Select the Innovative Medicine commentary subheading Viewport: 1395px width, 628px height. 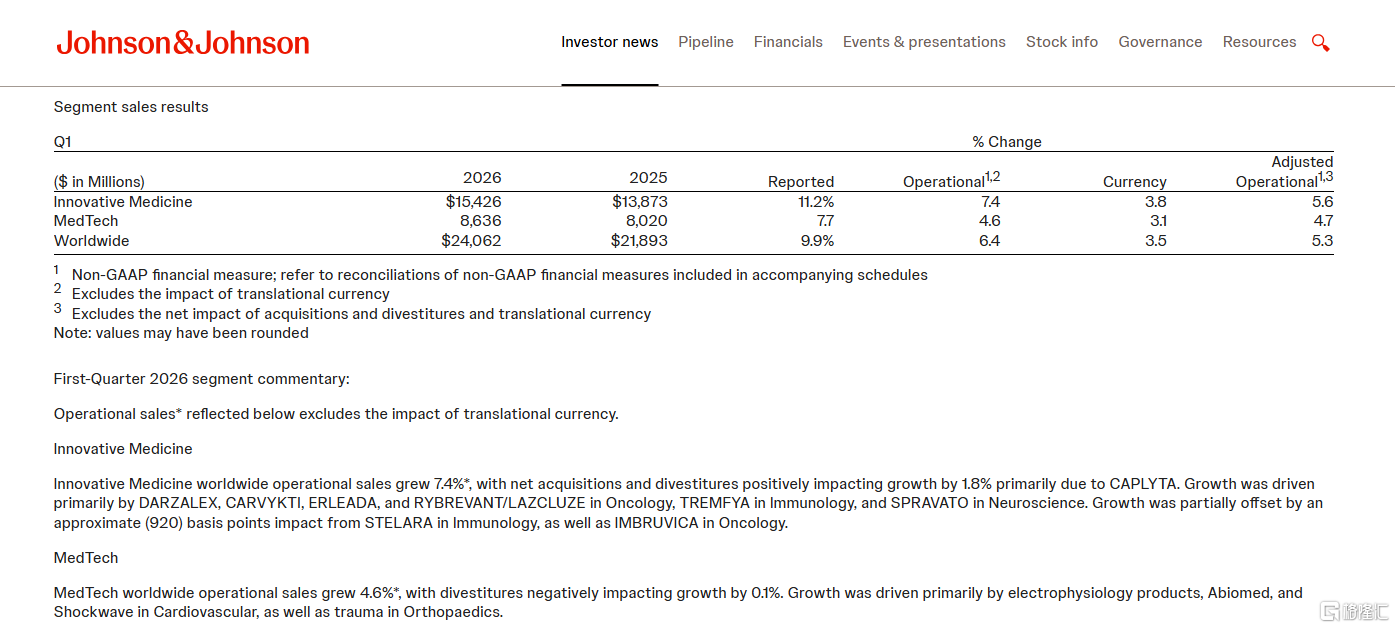tap(123, 449)
